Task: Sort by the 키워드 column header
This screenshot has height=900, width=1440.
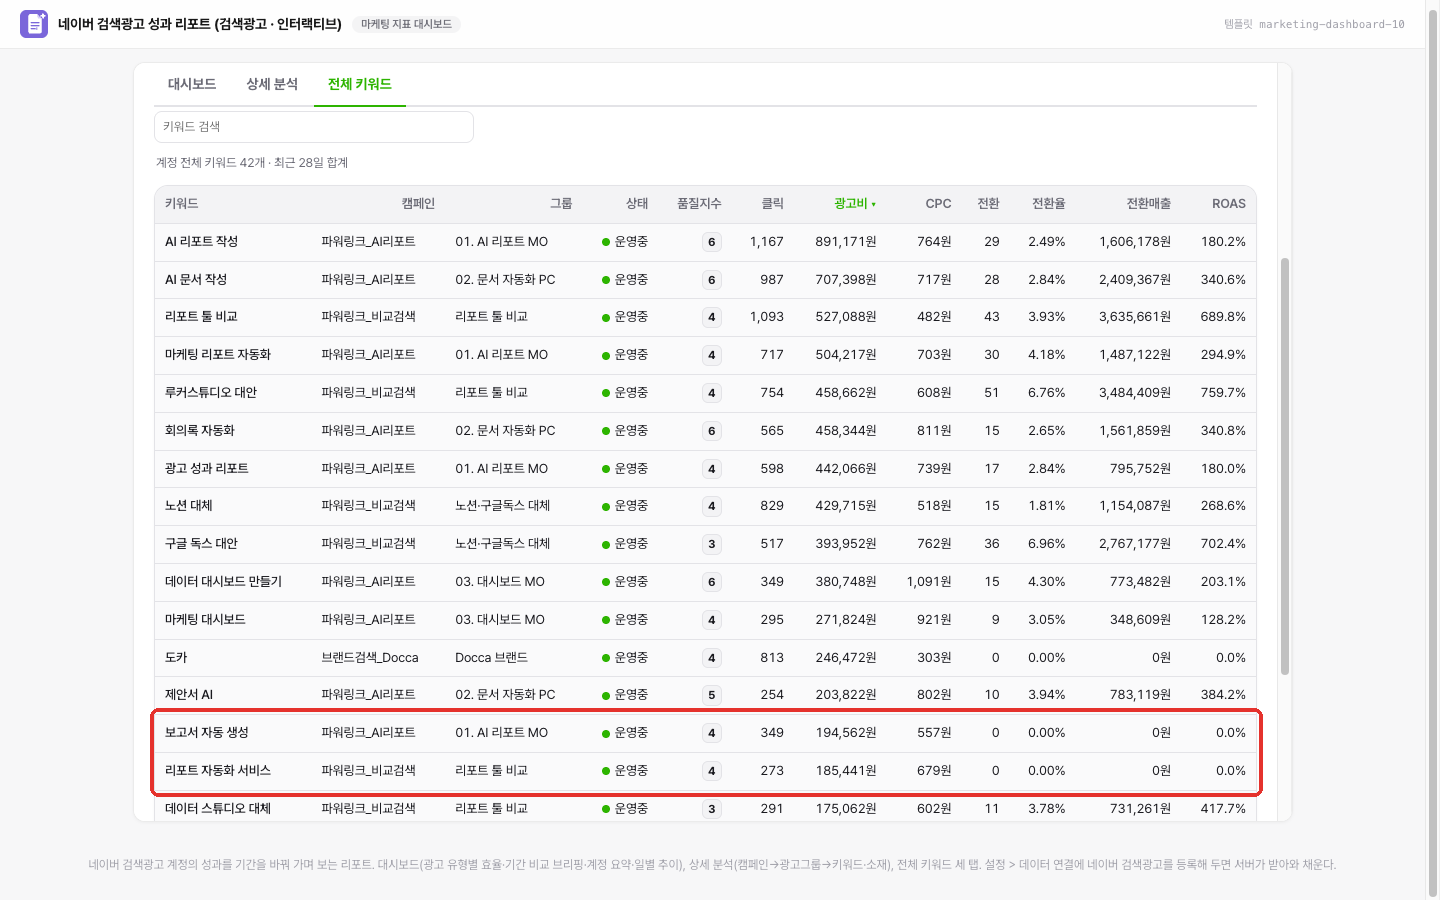Action: (182, 204)
